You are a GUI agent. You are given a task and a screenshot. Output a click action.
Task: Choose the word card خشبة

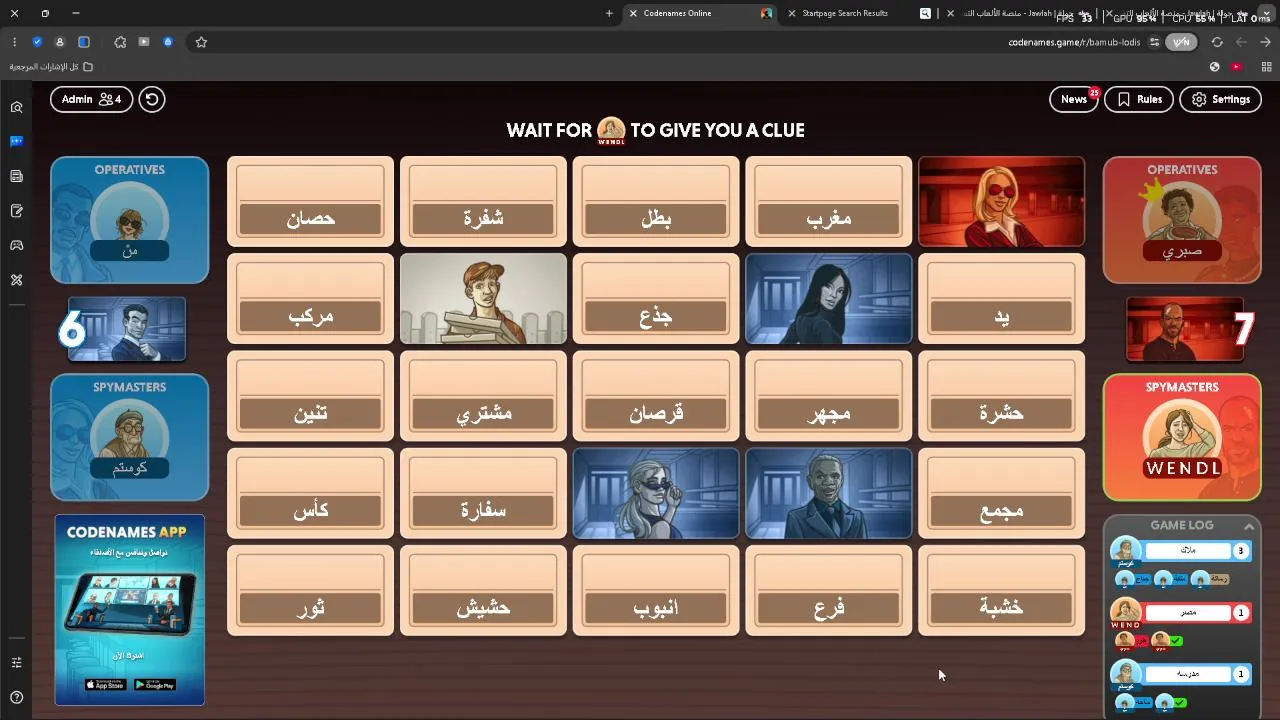point(1002,590)
